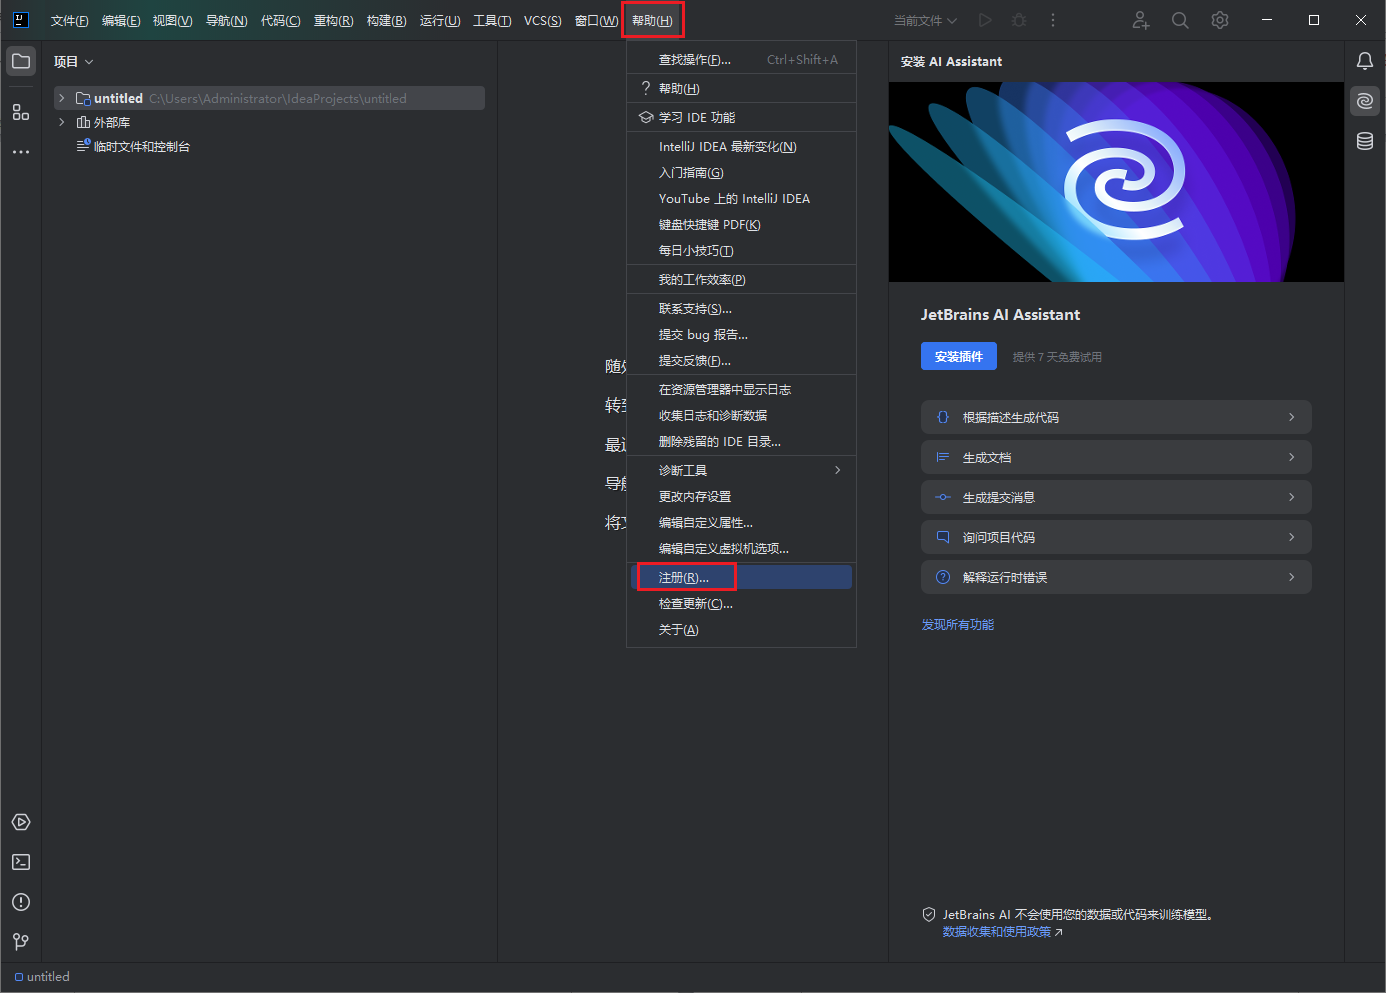Image resolution: width=1386 pixels, height=993 pixels.
Task: Choose the Help item with question mark
Action: (741, 88)
